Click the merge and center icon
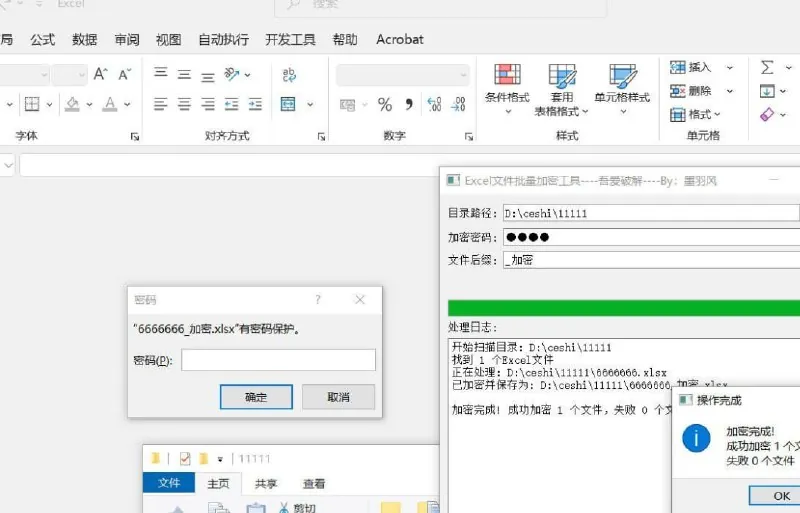The image size is (800, 513). [288, 104]
